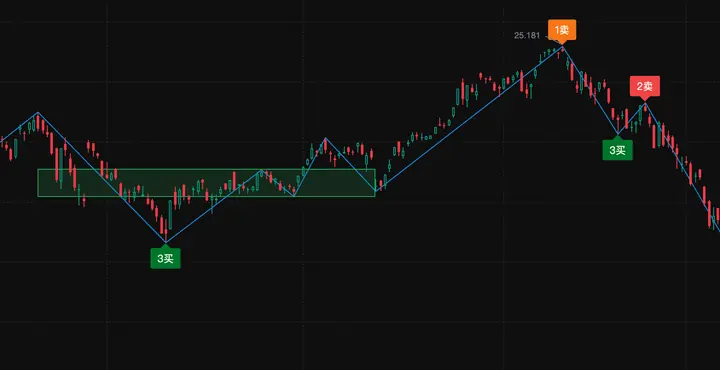Click the 25.181 peak price label
This screenshot has height=370, width=720.
[527, 35]
